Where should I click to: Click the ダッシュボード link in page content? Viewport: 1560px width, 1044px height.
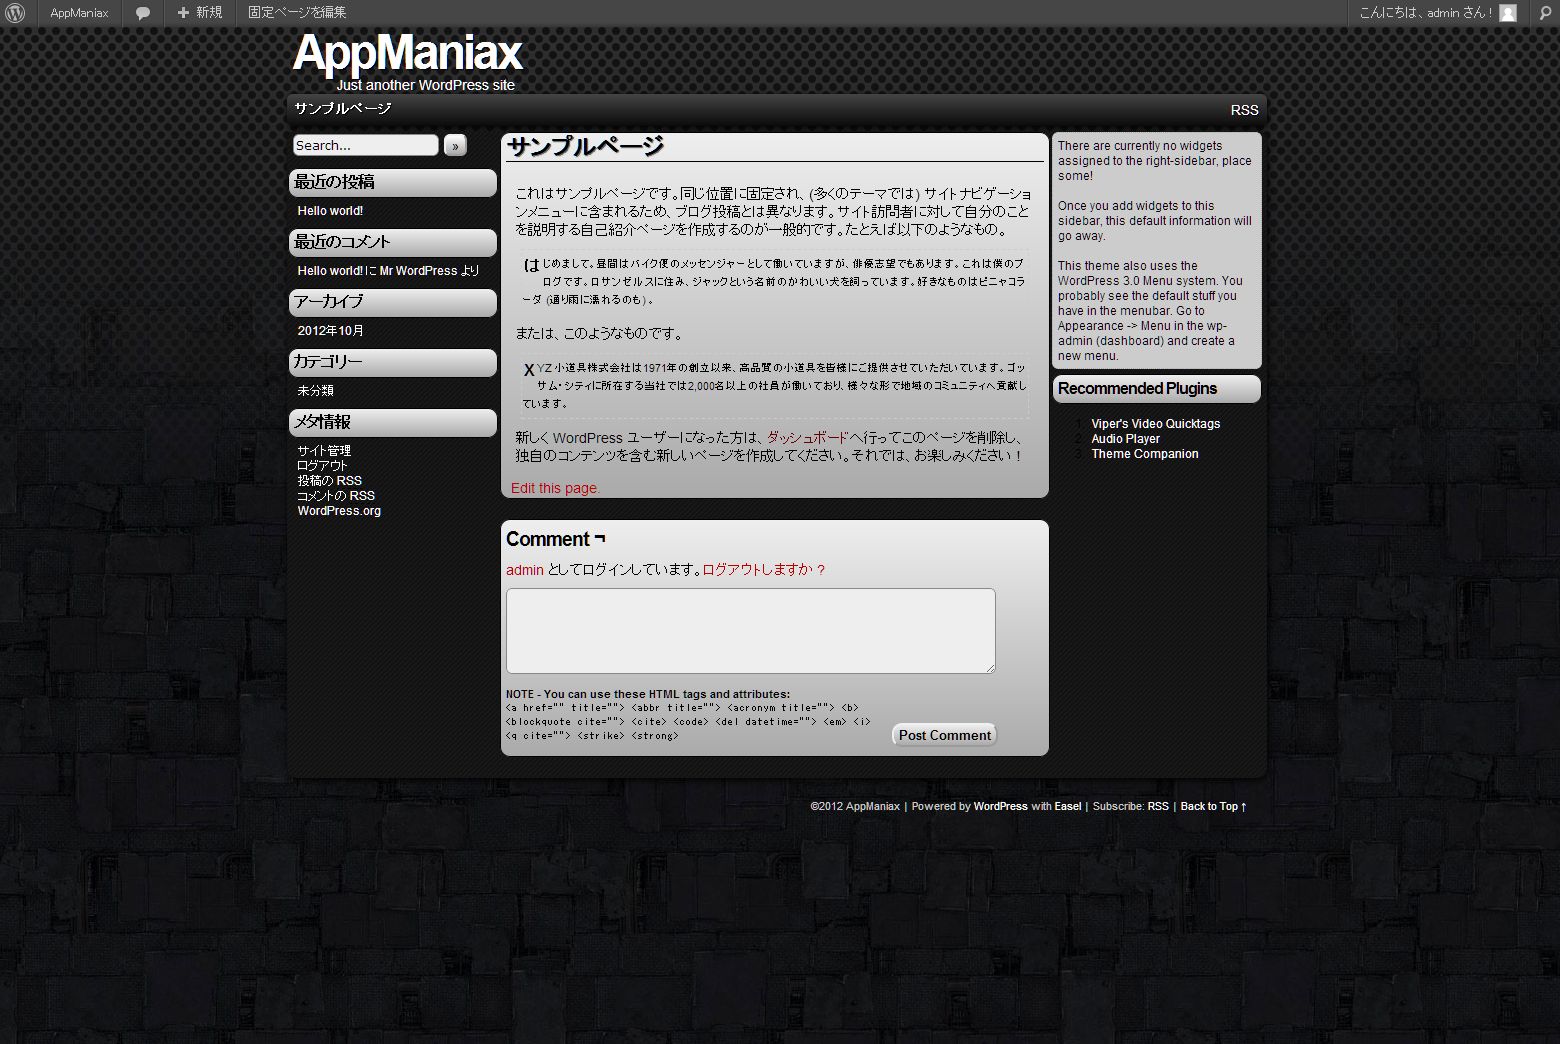[x=807, y=438]
